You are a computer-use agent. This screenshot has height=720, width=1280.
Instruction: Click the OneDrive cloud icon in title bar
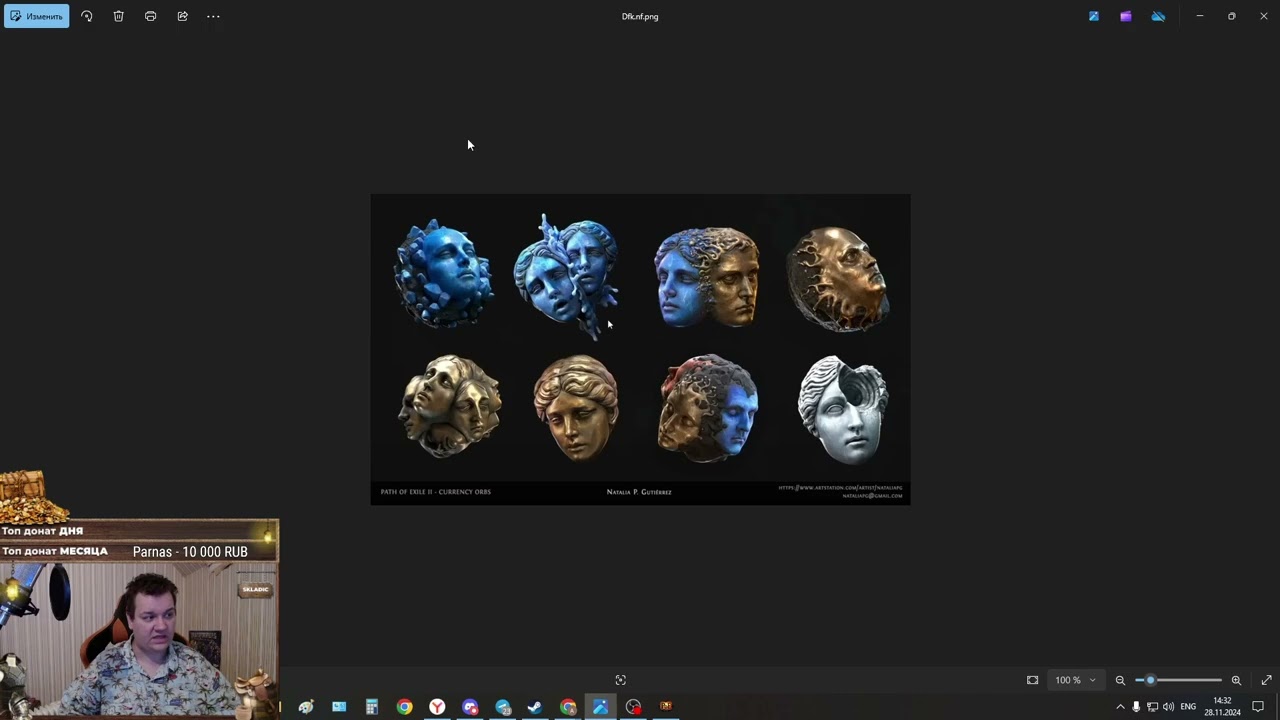coord(1158,16)
